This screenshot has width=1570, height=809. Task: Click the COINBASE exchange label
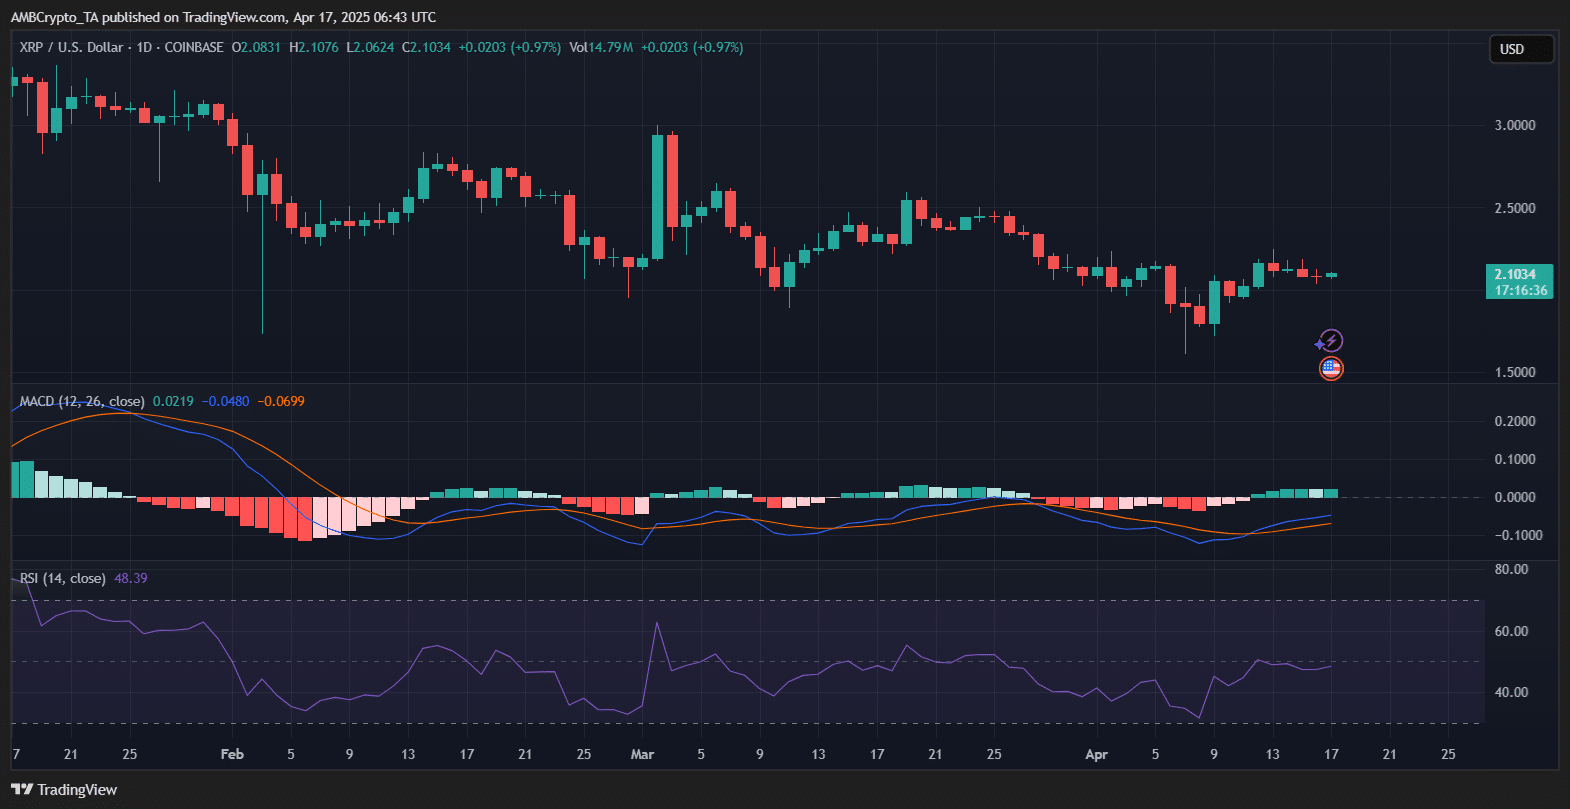[x=194, y=47]
